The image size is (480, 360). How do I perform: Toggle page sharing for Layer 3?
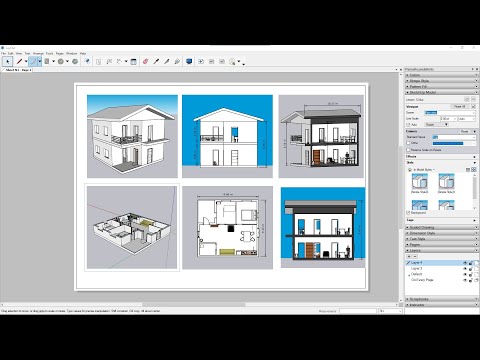pyautogui.click(x=476, y=269)
